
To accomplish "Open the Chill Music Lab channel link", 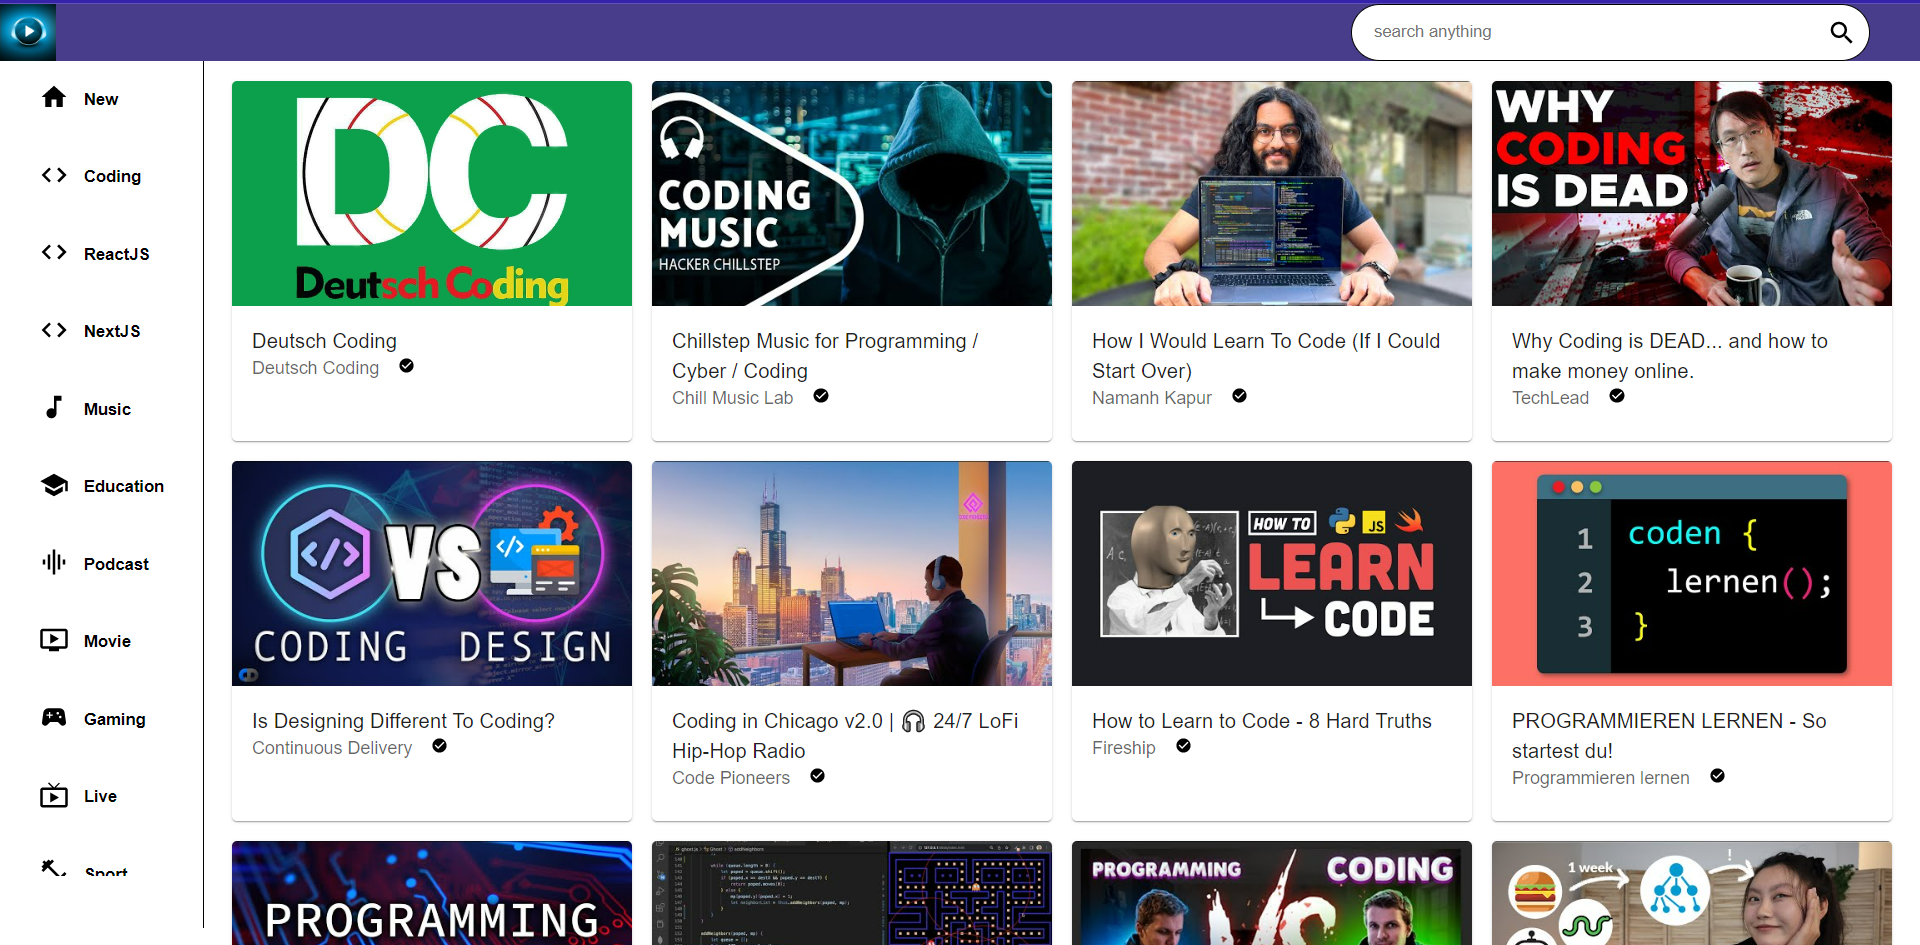I will pos(732,398).
